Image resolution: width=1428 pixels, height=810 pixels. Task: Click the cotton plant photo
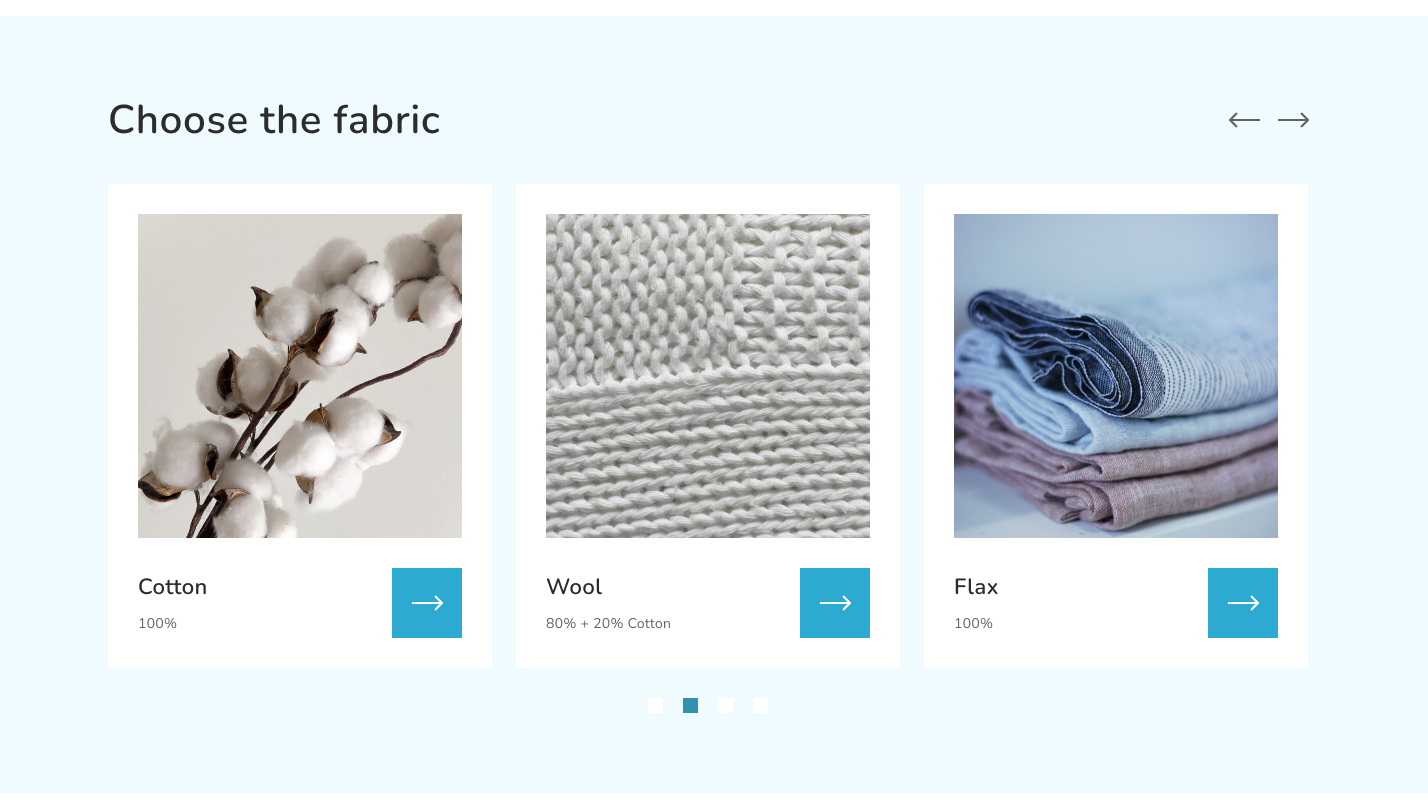(x=300, y=376)
